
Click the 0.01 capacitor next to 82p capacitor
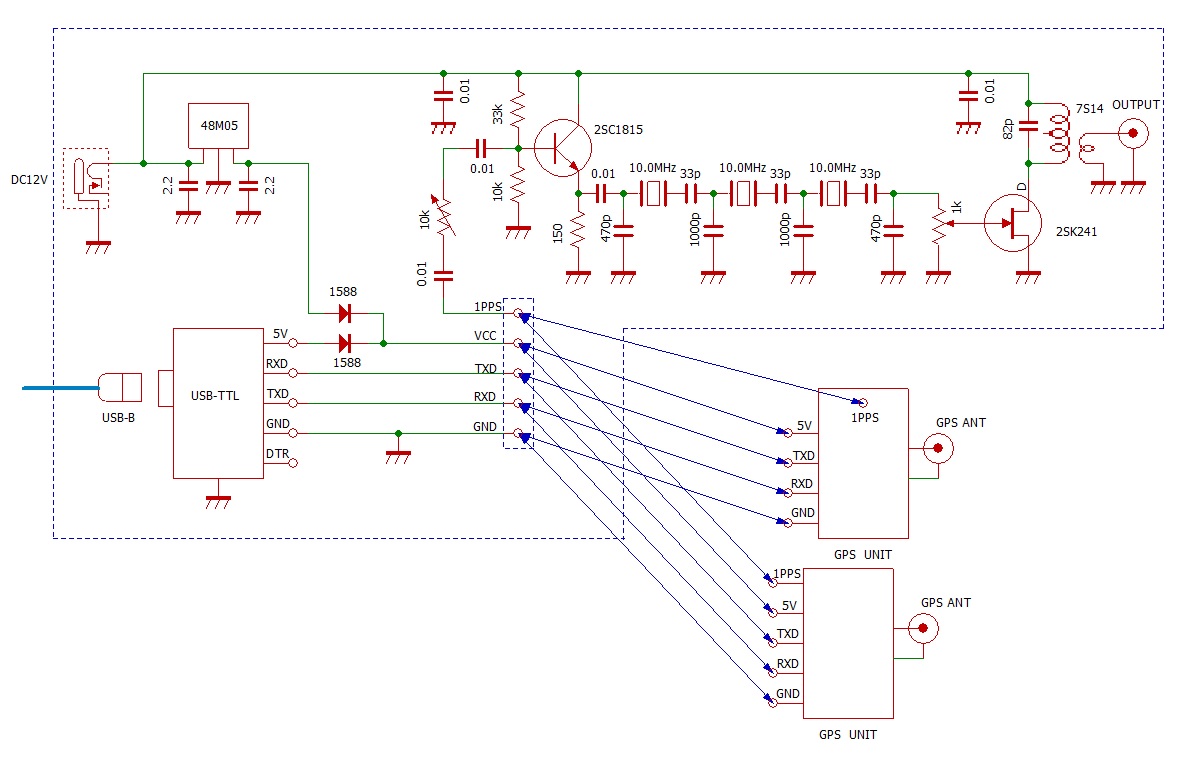[968, 95]
